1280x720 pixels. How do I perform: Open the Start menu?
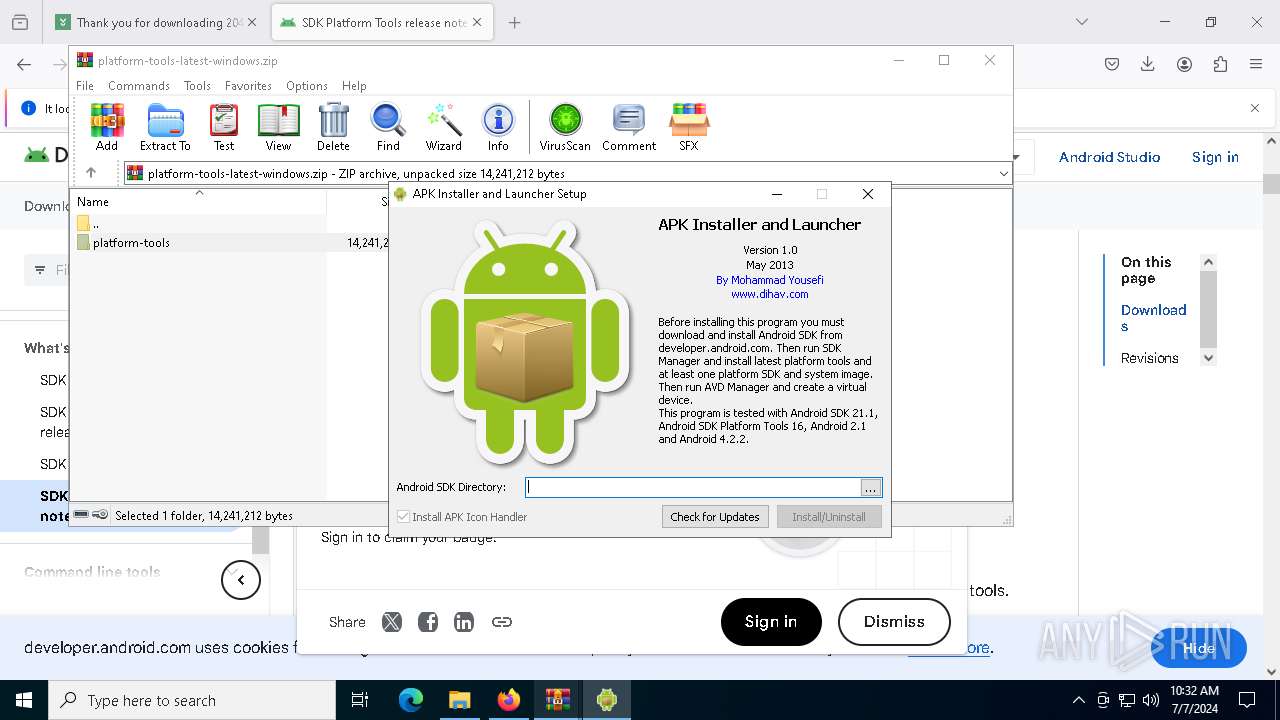click(x=23, y=700)
